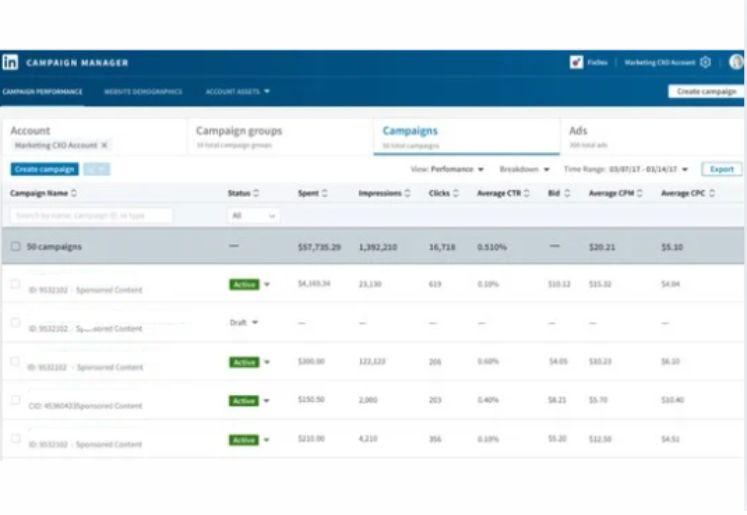Viewport: 747px width, 515px height.
Task: Check the campaign row with $150.50 spent
Action: pos(16,400)
